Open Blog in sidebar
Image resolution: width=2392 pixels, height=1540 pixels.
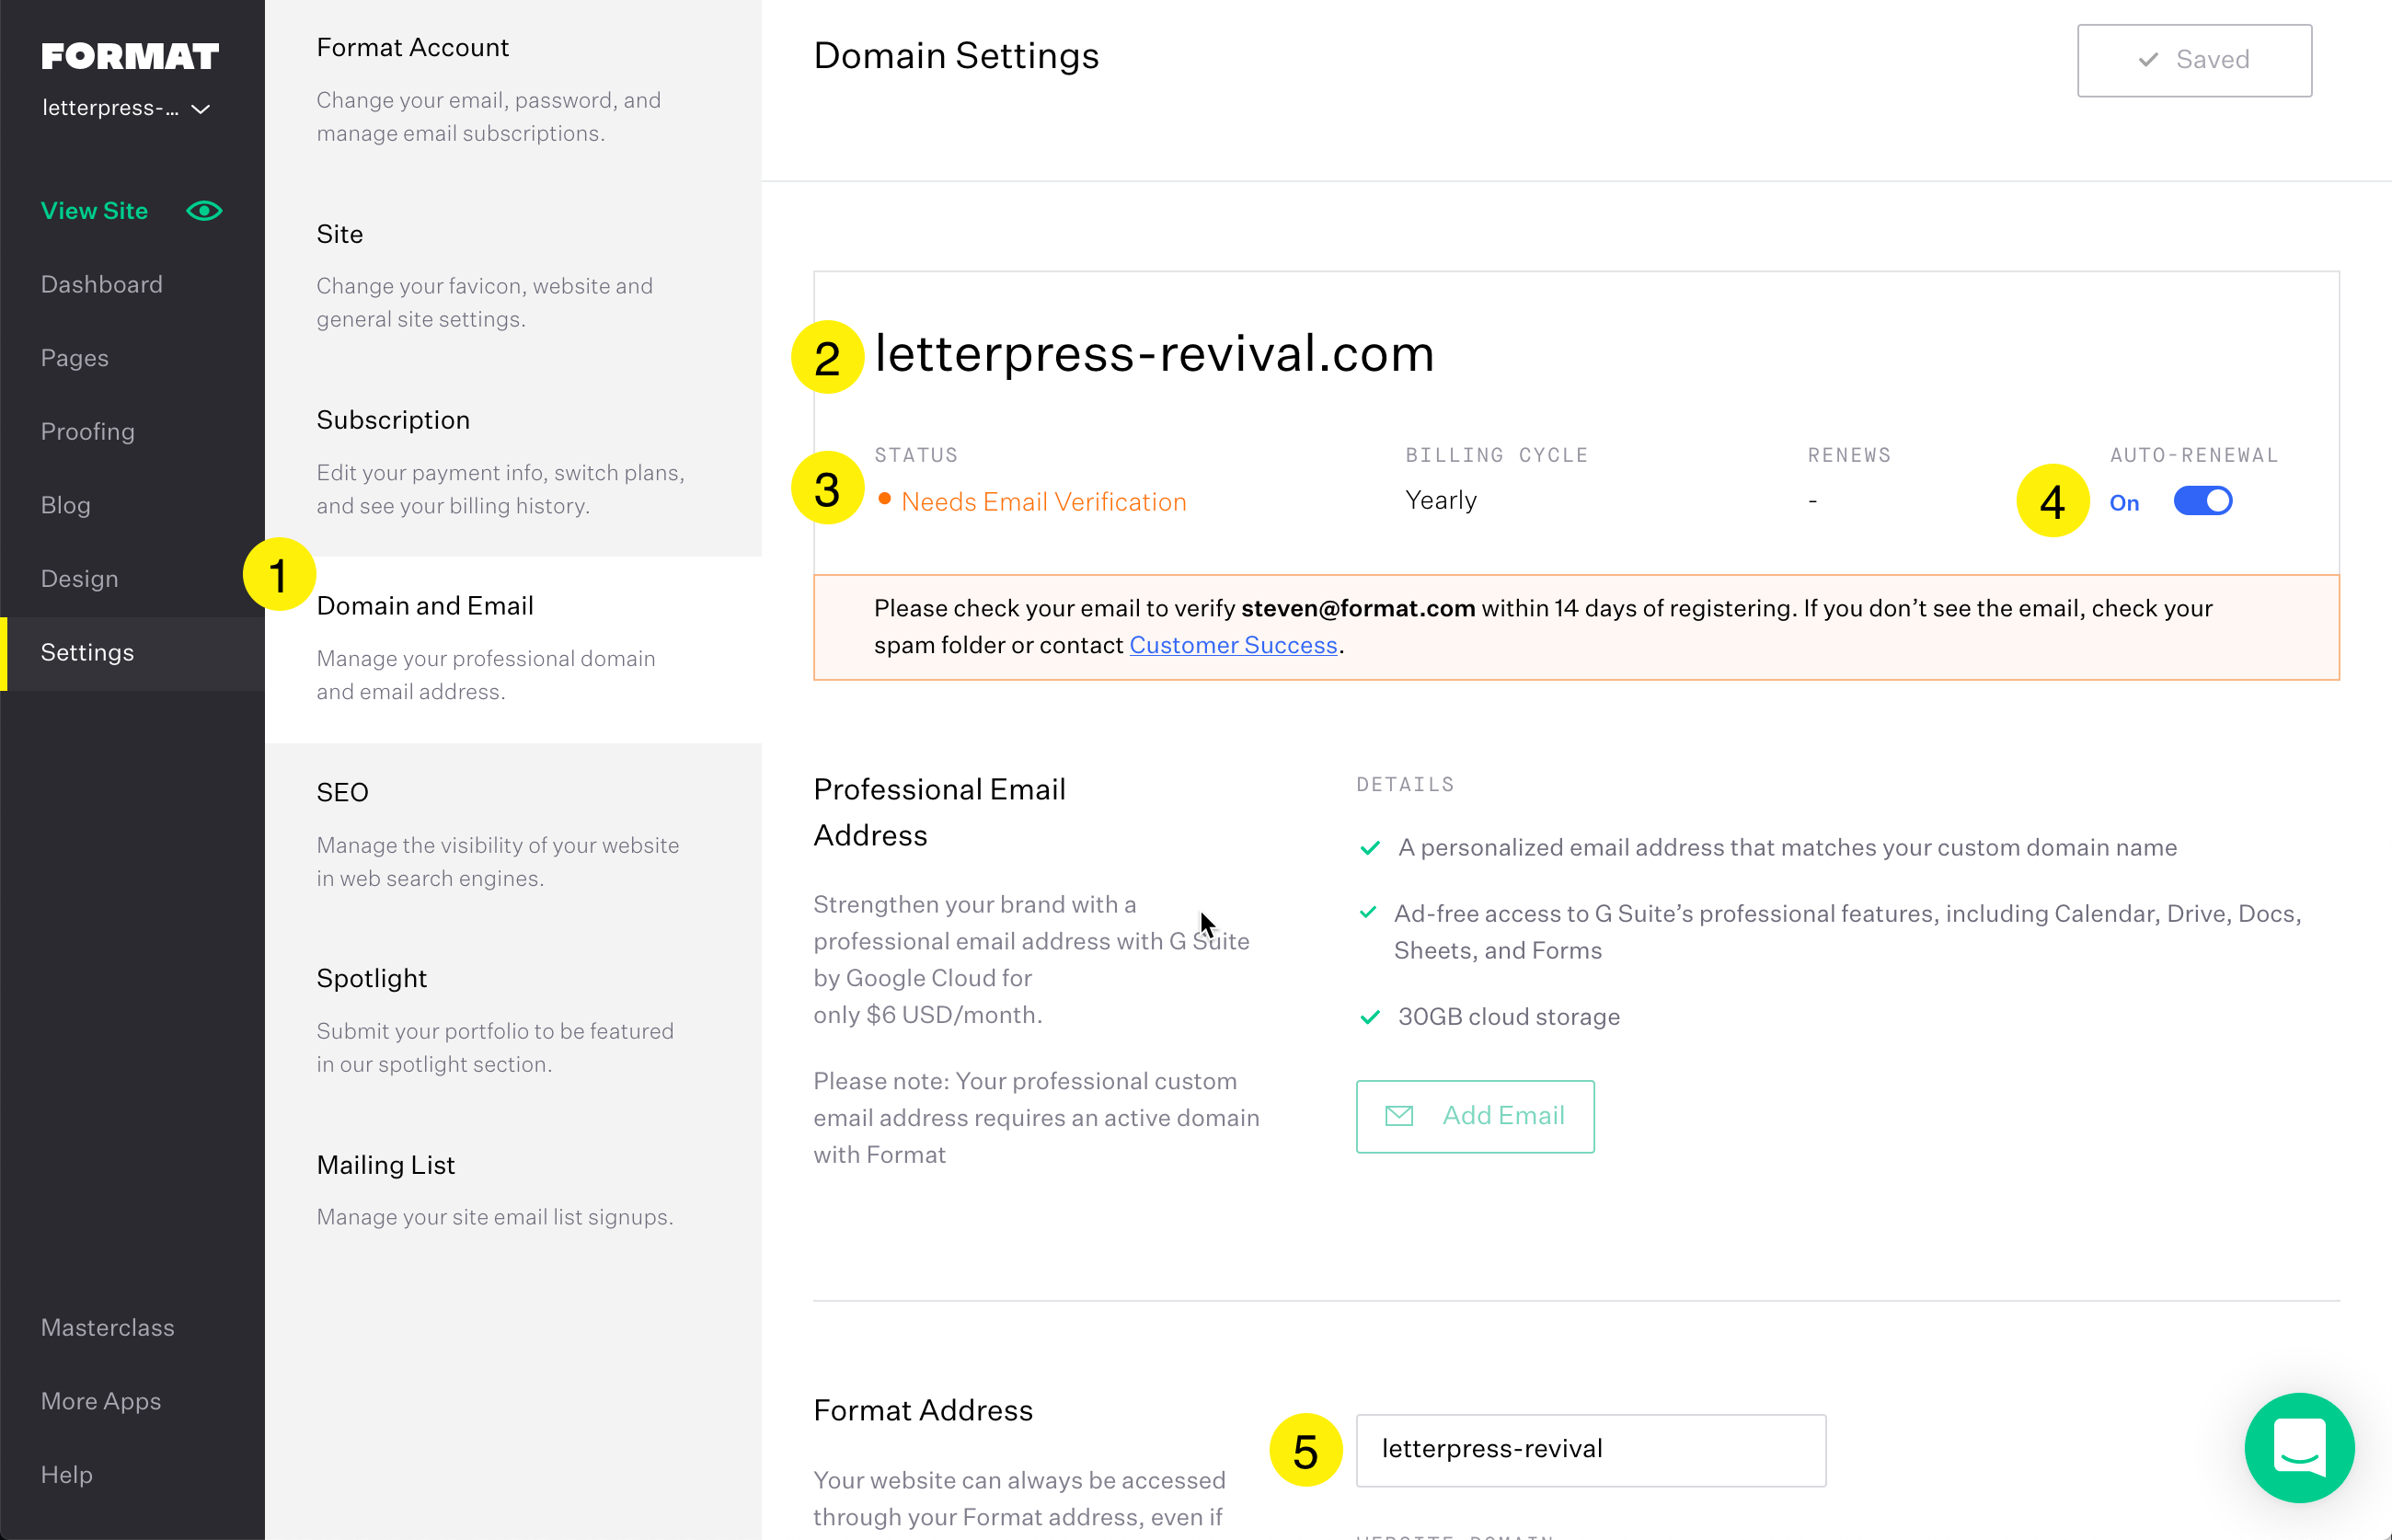pyautogui.click(x=66, y=505)
